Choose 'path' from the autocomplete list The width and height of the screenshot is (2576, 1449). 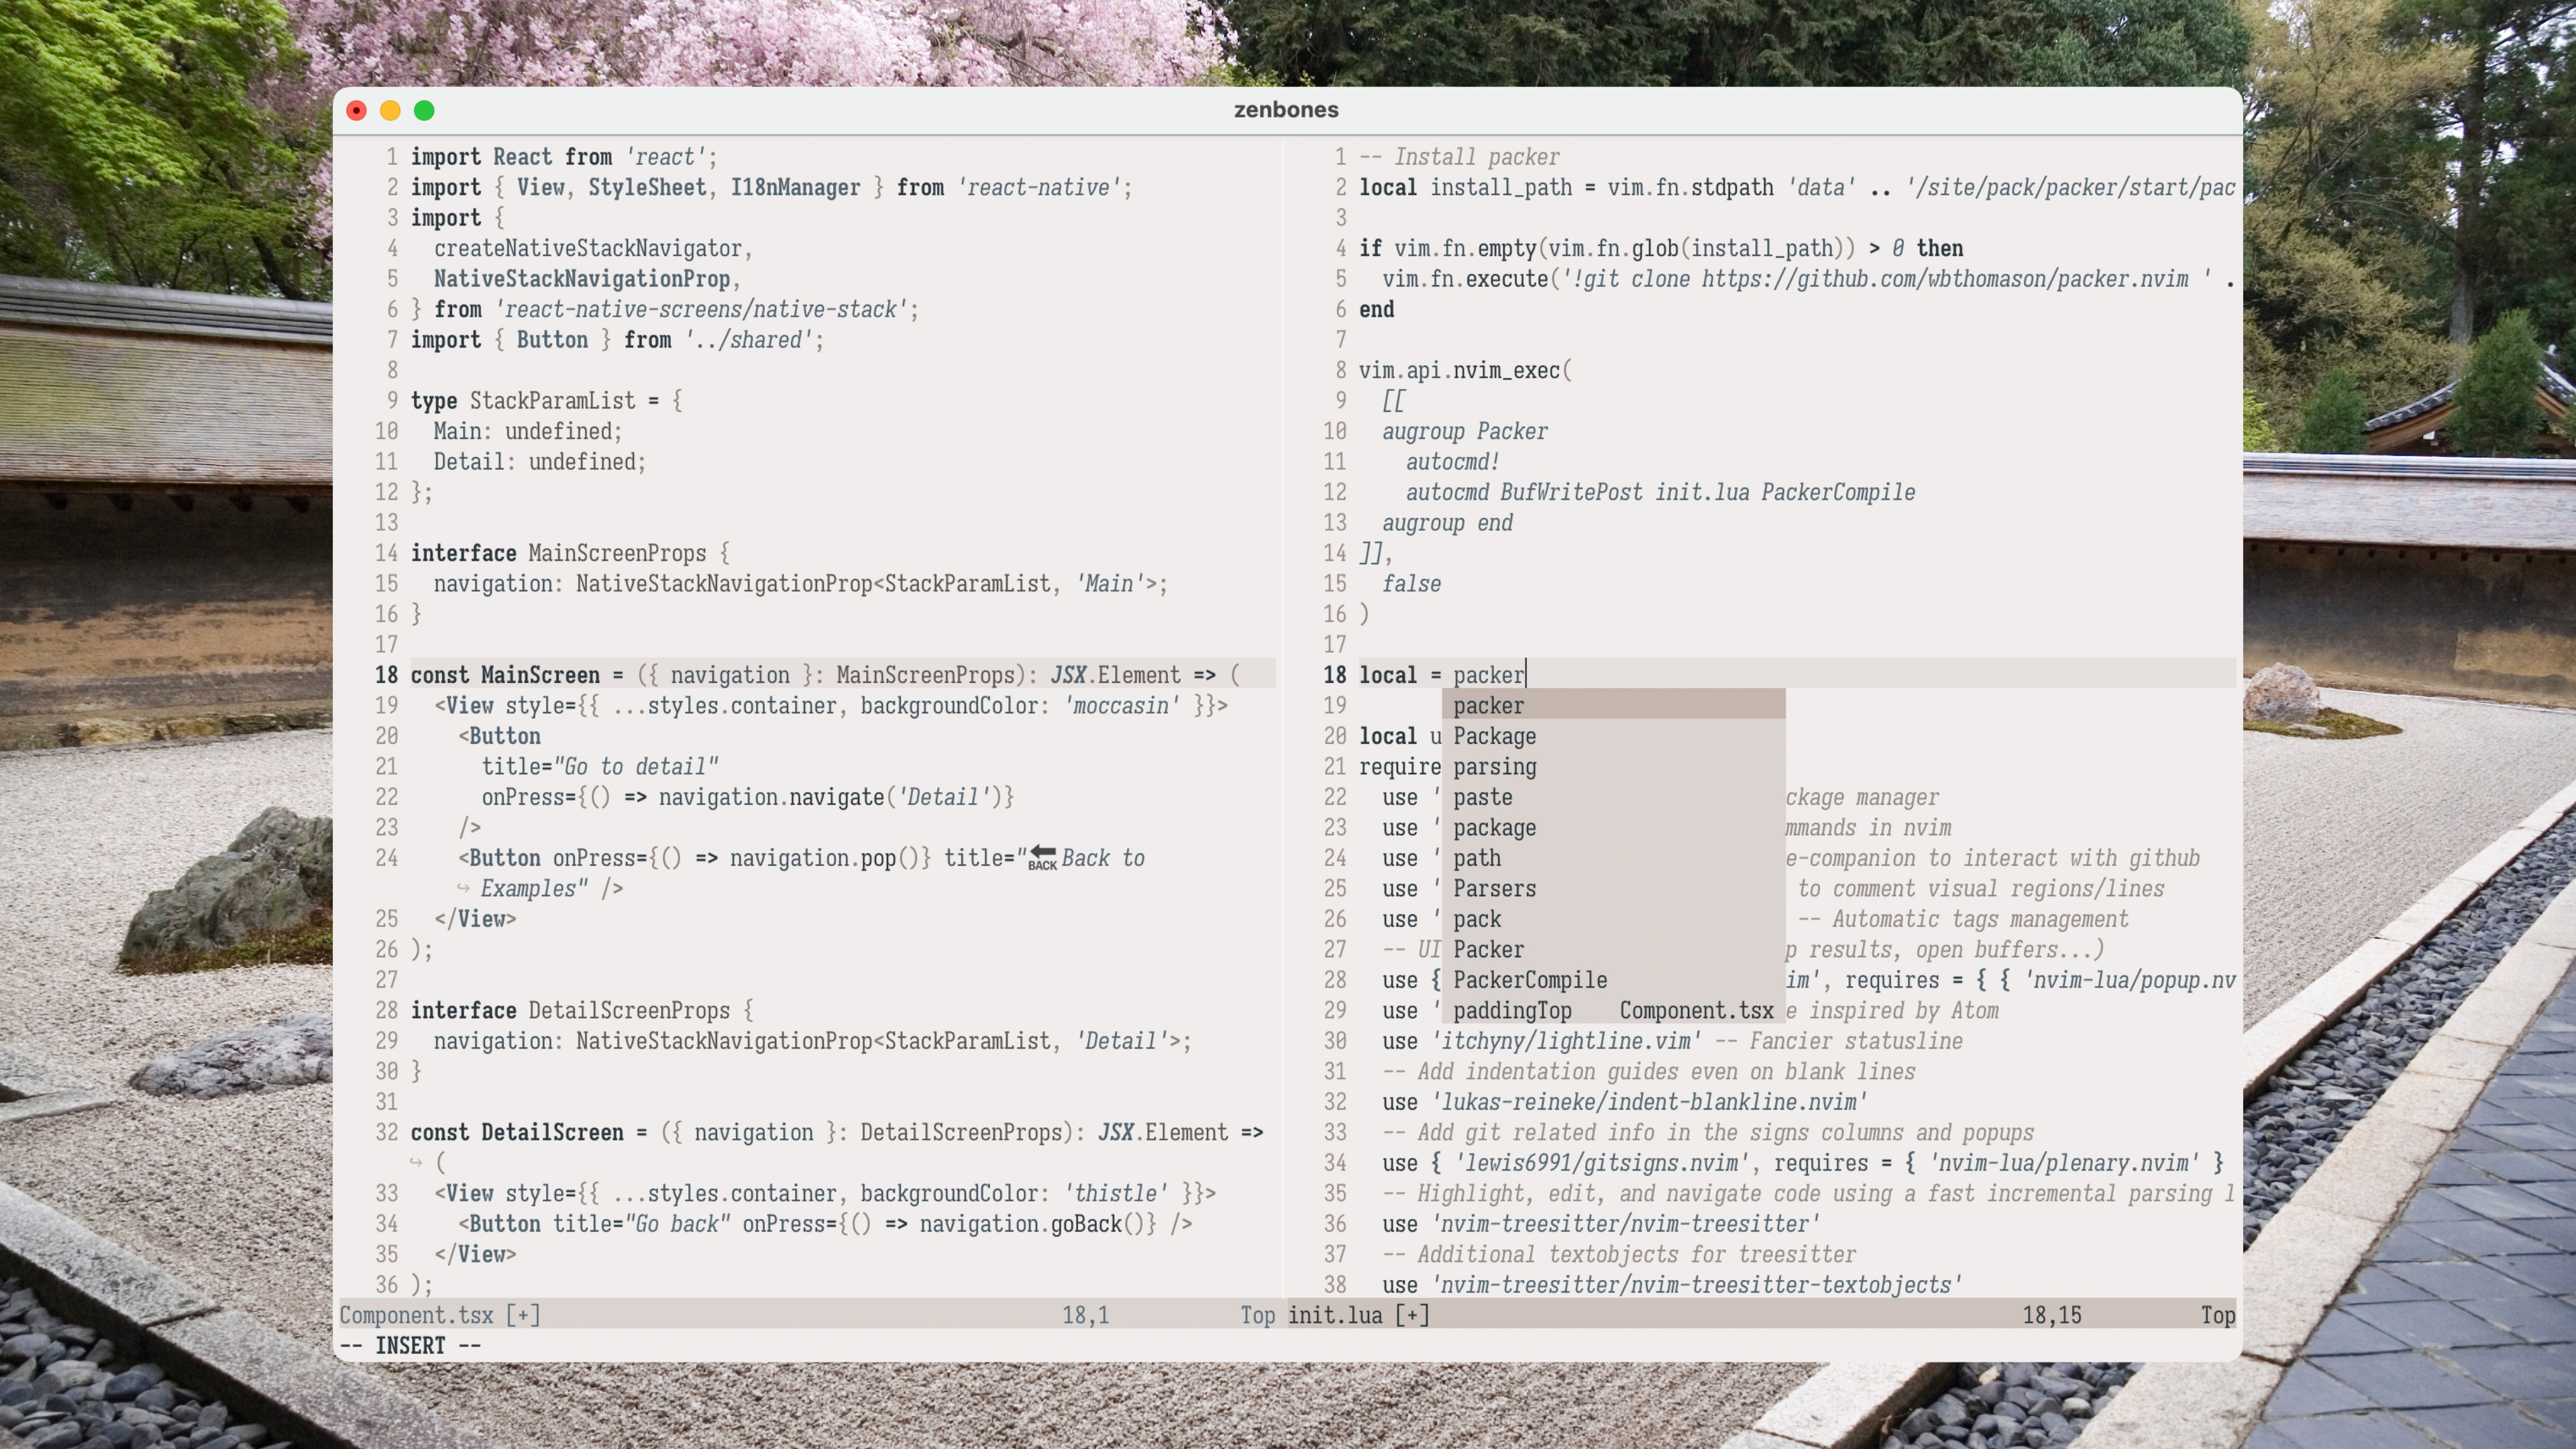(1476, 858)
